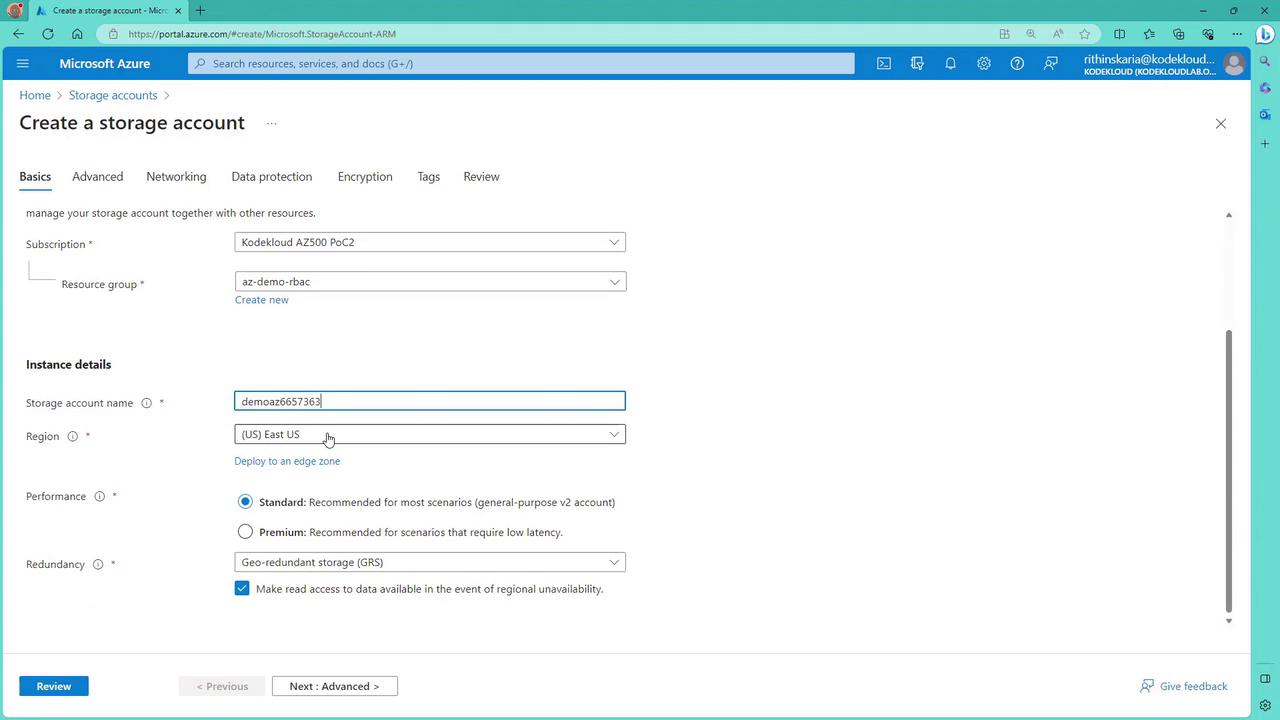The image size is (1280, 720).
Task: Open the Edge sidebar settings gear
Action: click(x=1265, y=705)
